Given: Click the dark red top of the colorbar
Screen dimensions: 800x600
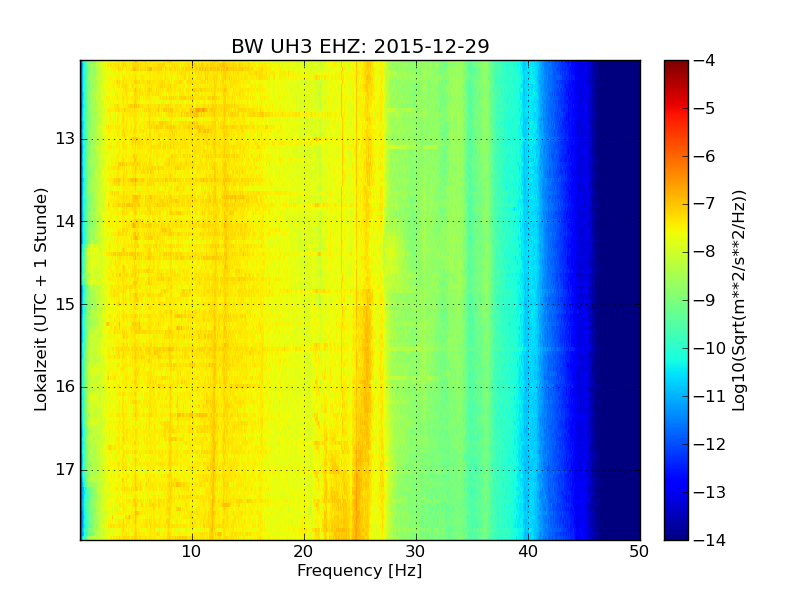Looking at the screenshot, I should click(676, 67).
